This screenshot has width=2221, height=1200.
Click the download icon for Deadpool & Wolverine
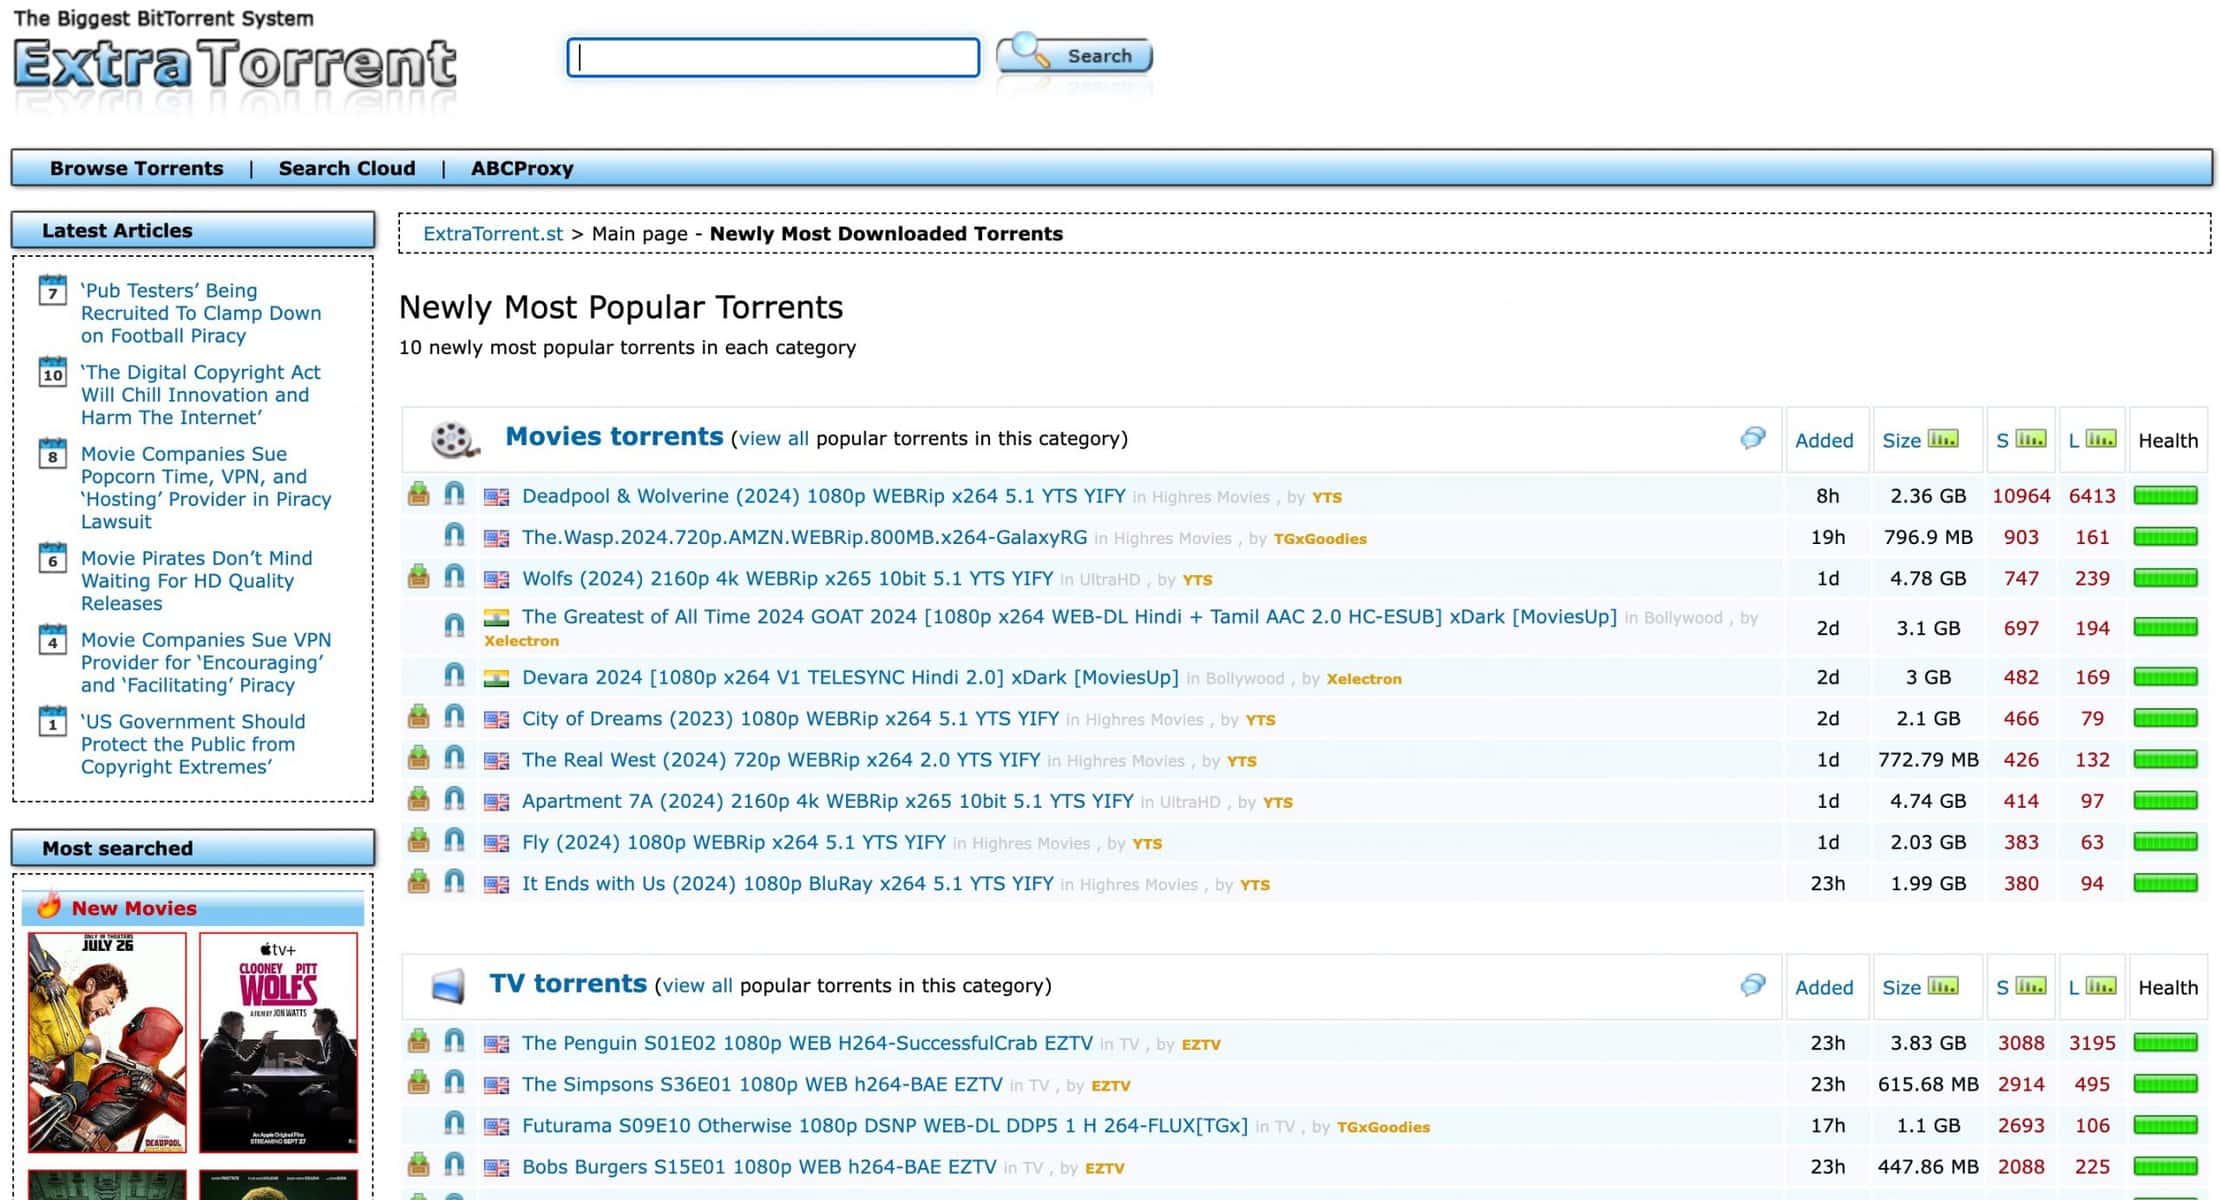pos(419,494)
